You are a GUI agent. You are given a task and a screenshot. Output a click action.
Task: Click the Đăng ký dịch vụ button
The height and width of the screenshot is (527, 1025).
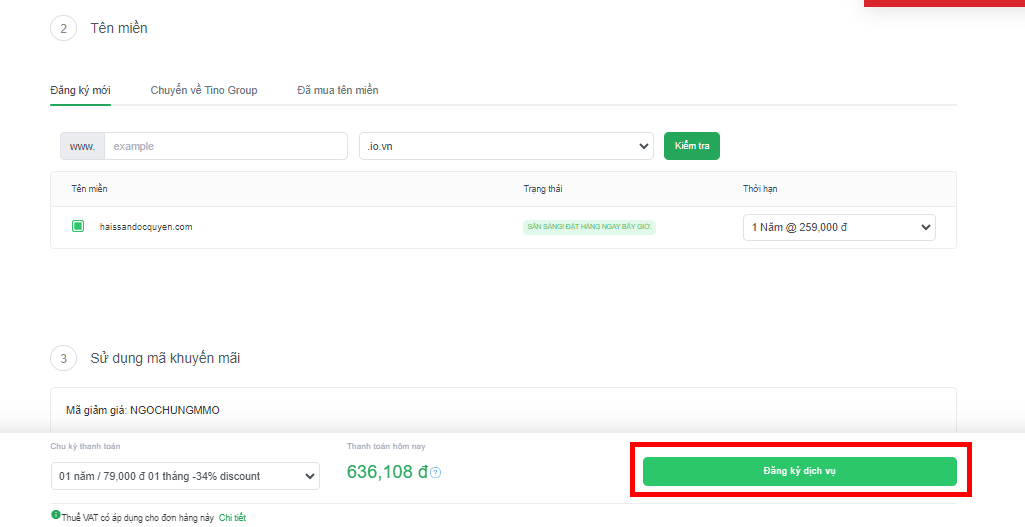pyautogui.click(x=799, y=471)
